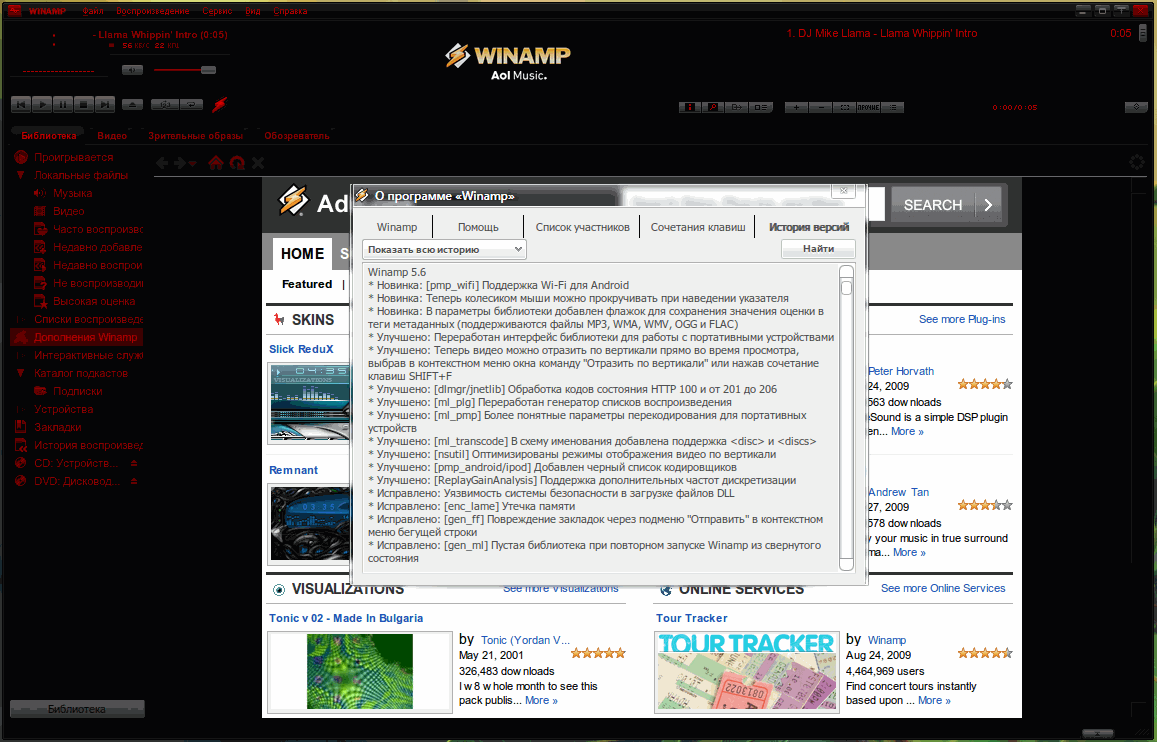The image size is (1157, 742).
Task: Open the browser history dropdown arrow
Action: [x=193, y=164]
